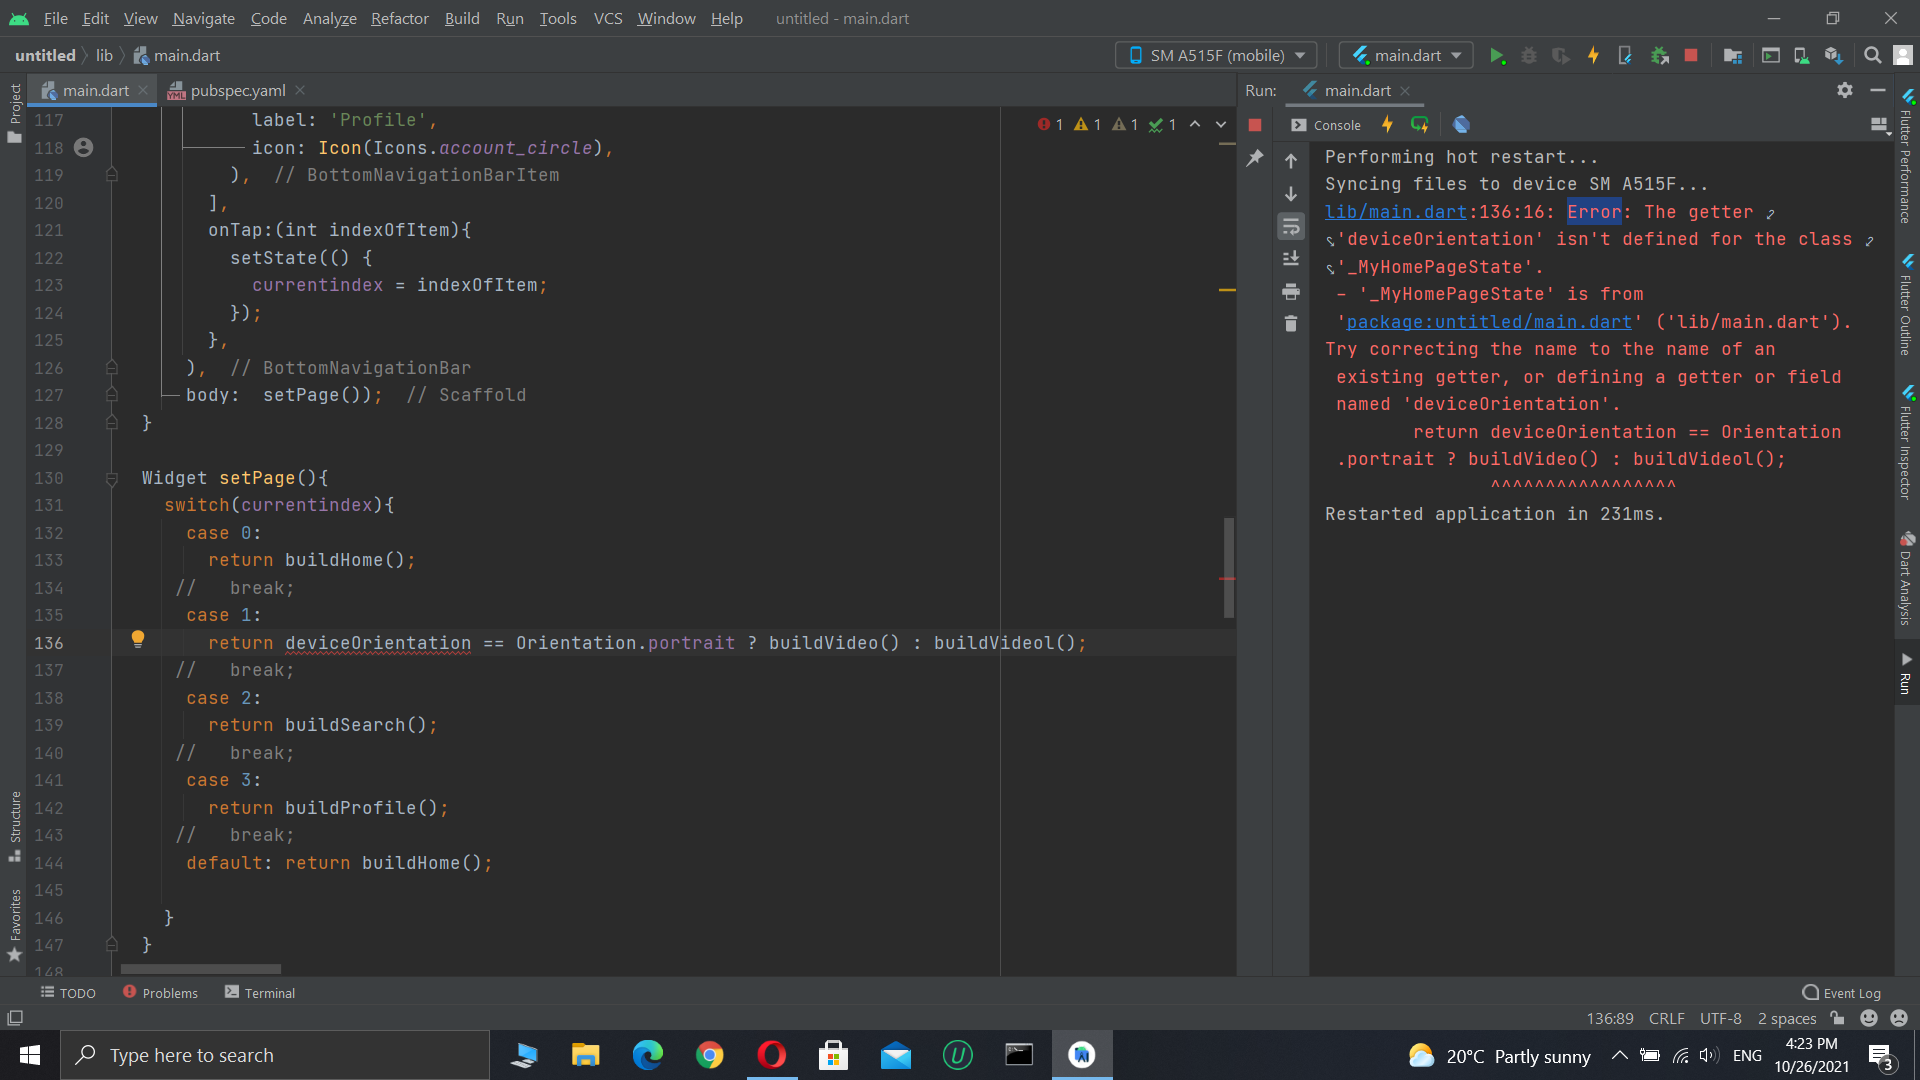Image resolution: width=1920 pixels, height=1080 pixels.
Task: Open the VCS menu
Action: 608,18
